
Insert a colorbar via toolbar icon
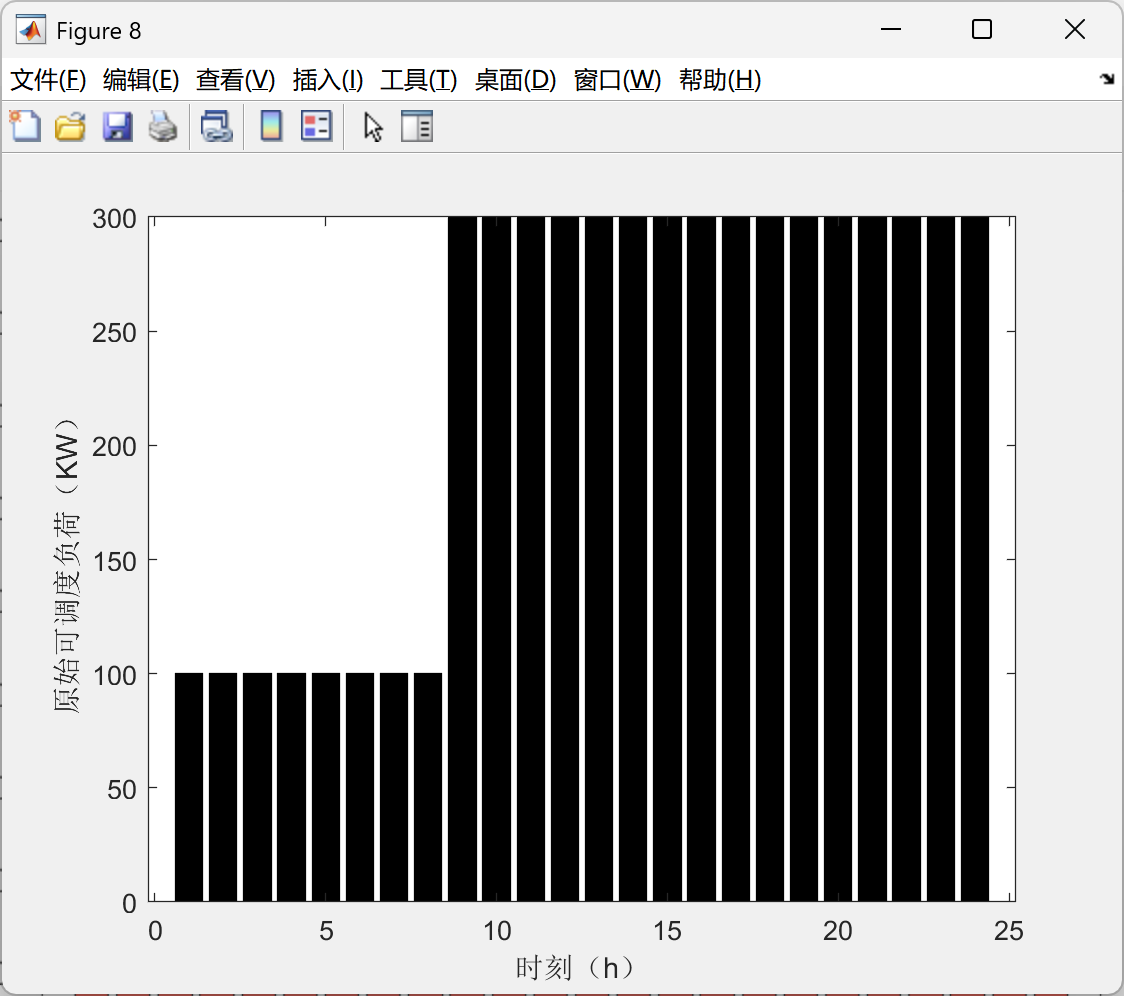click(x=271, y=126)
